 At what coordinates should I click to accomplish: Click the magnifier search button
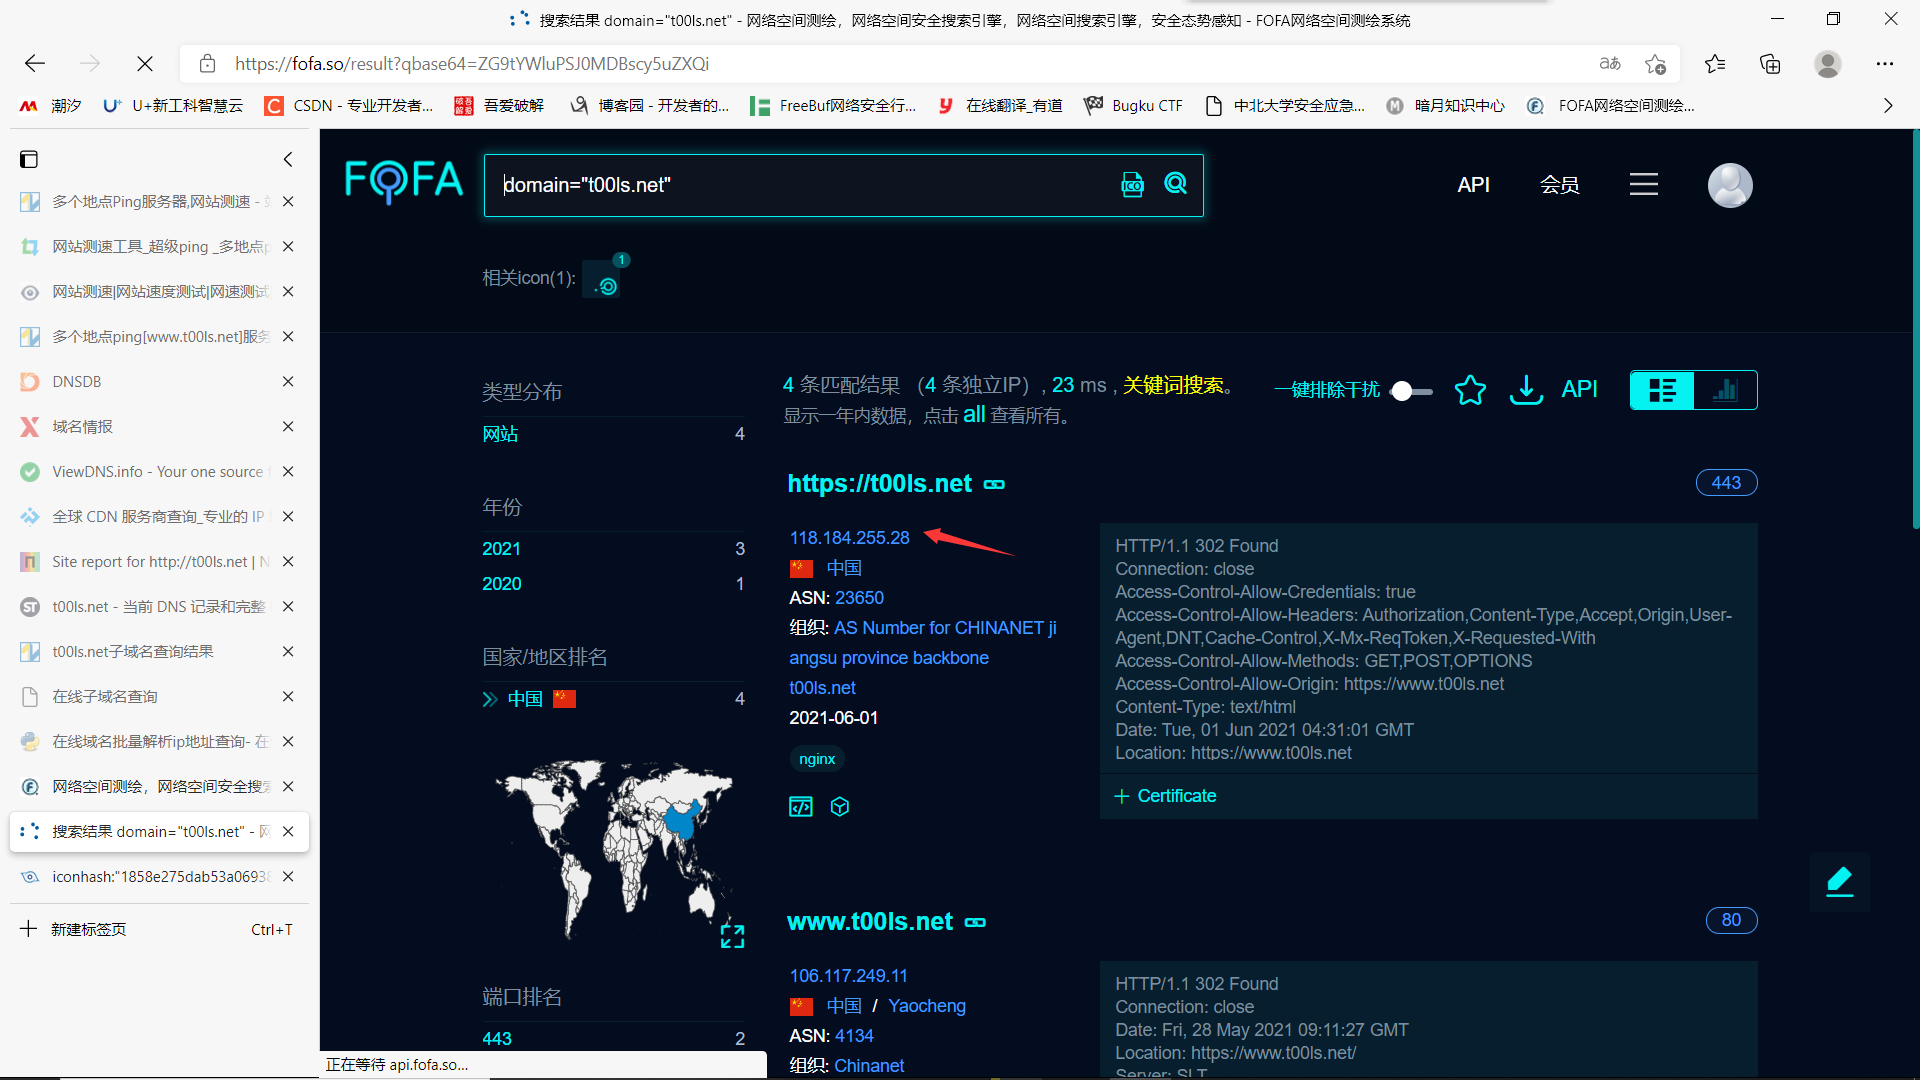coord(1176,184)
